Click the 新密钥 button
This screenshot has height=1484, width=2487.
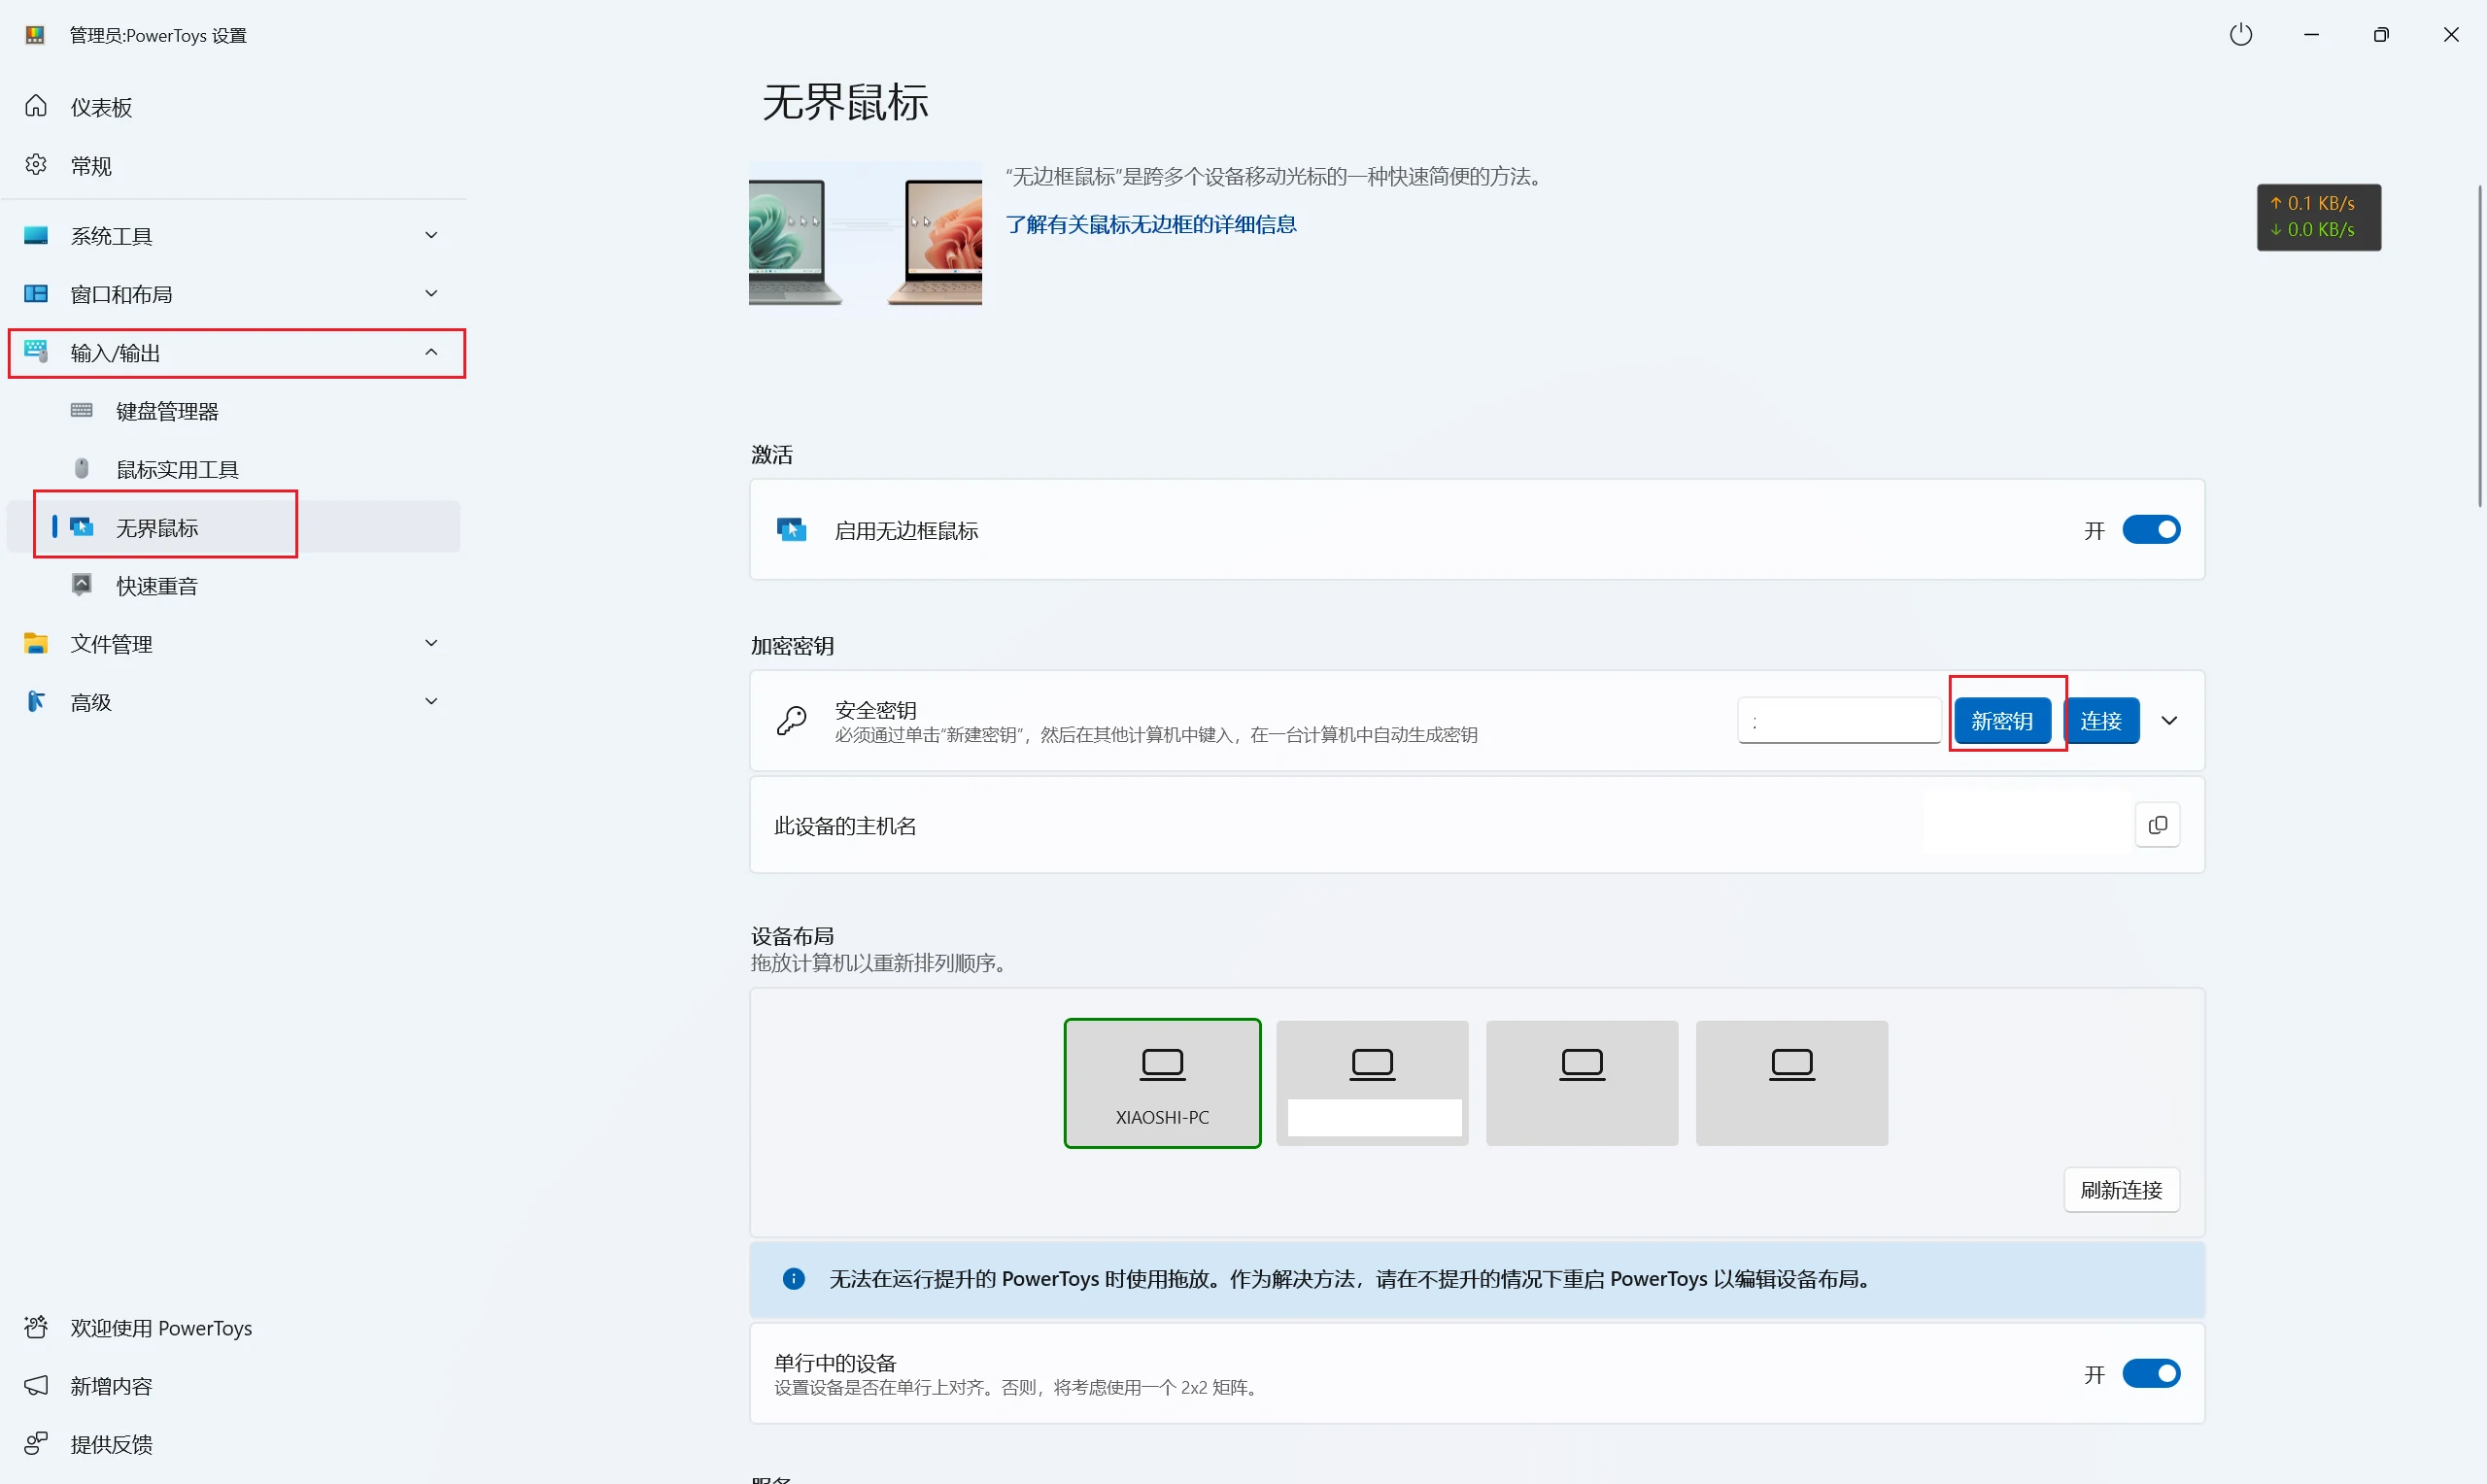coord(2002,720)
